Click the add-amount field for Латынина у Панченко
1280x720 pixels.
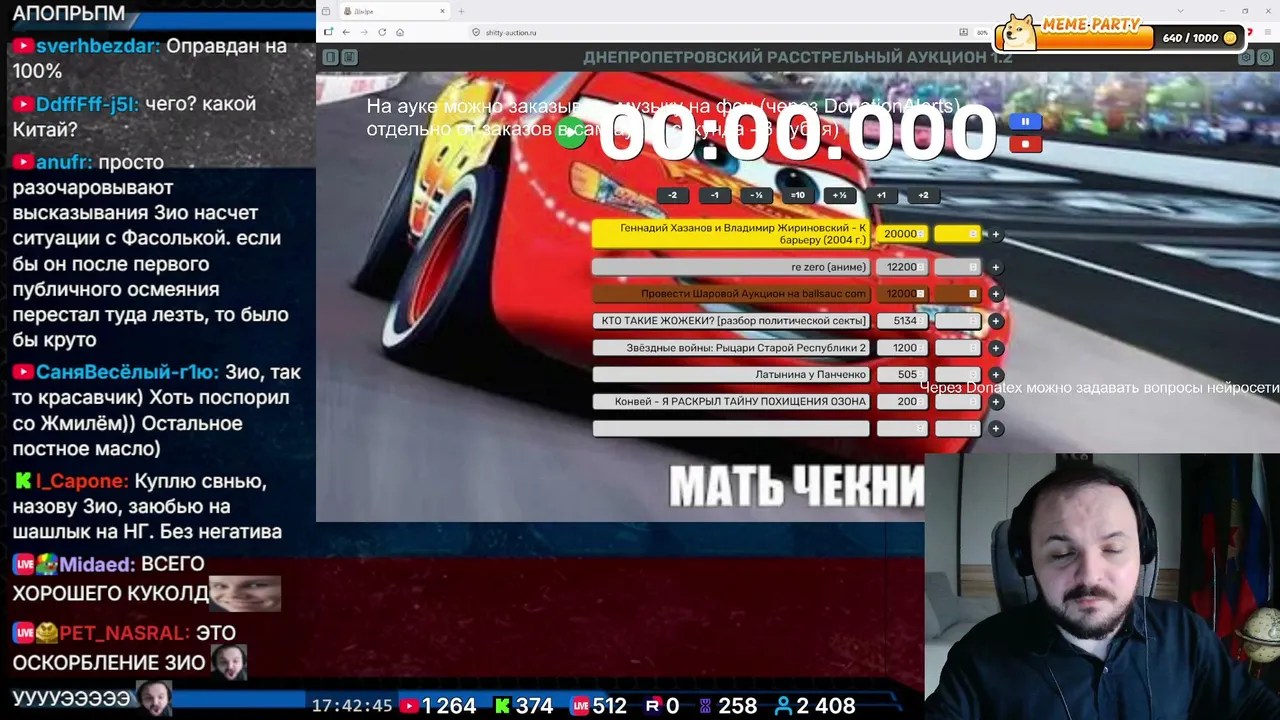pyautogui.click(x=958, y=375)
